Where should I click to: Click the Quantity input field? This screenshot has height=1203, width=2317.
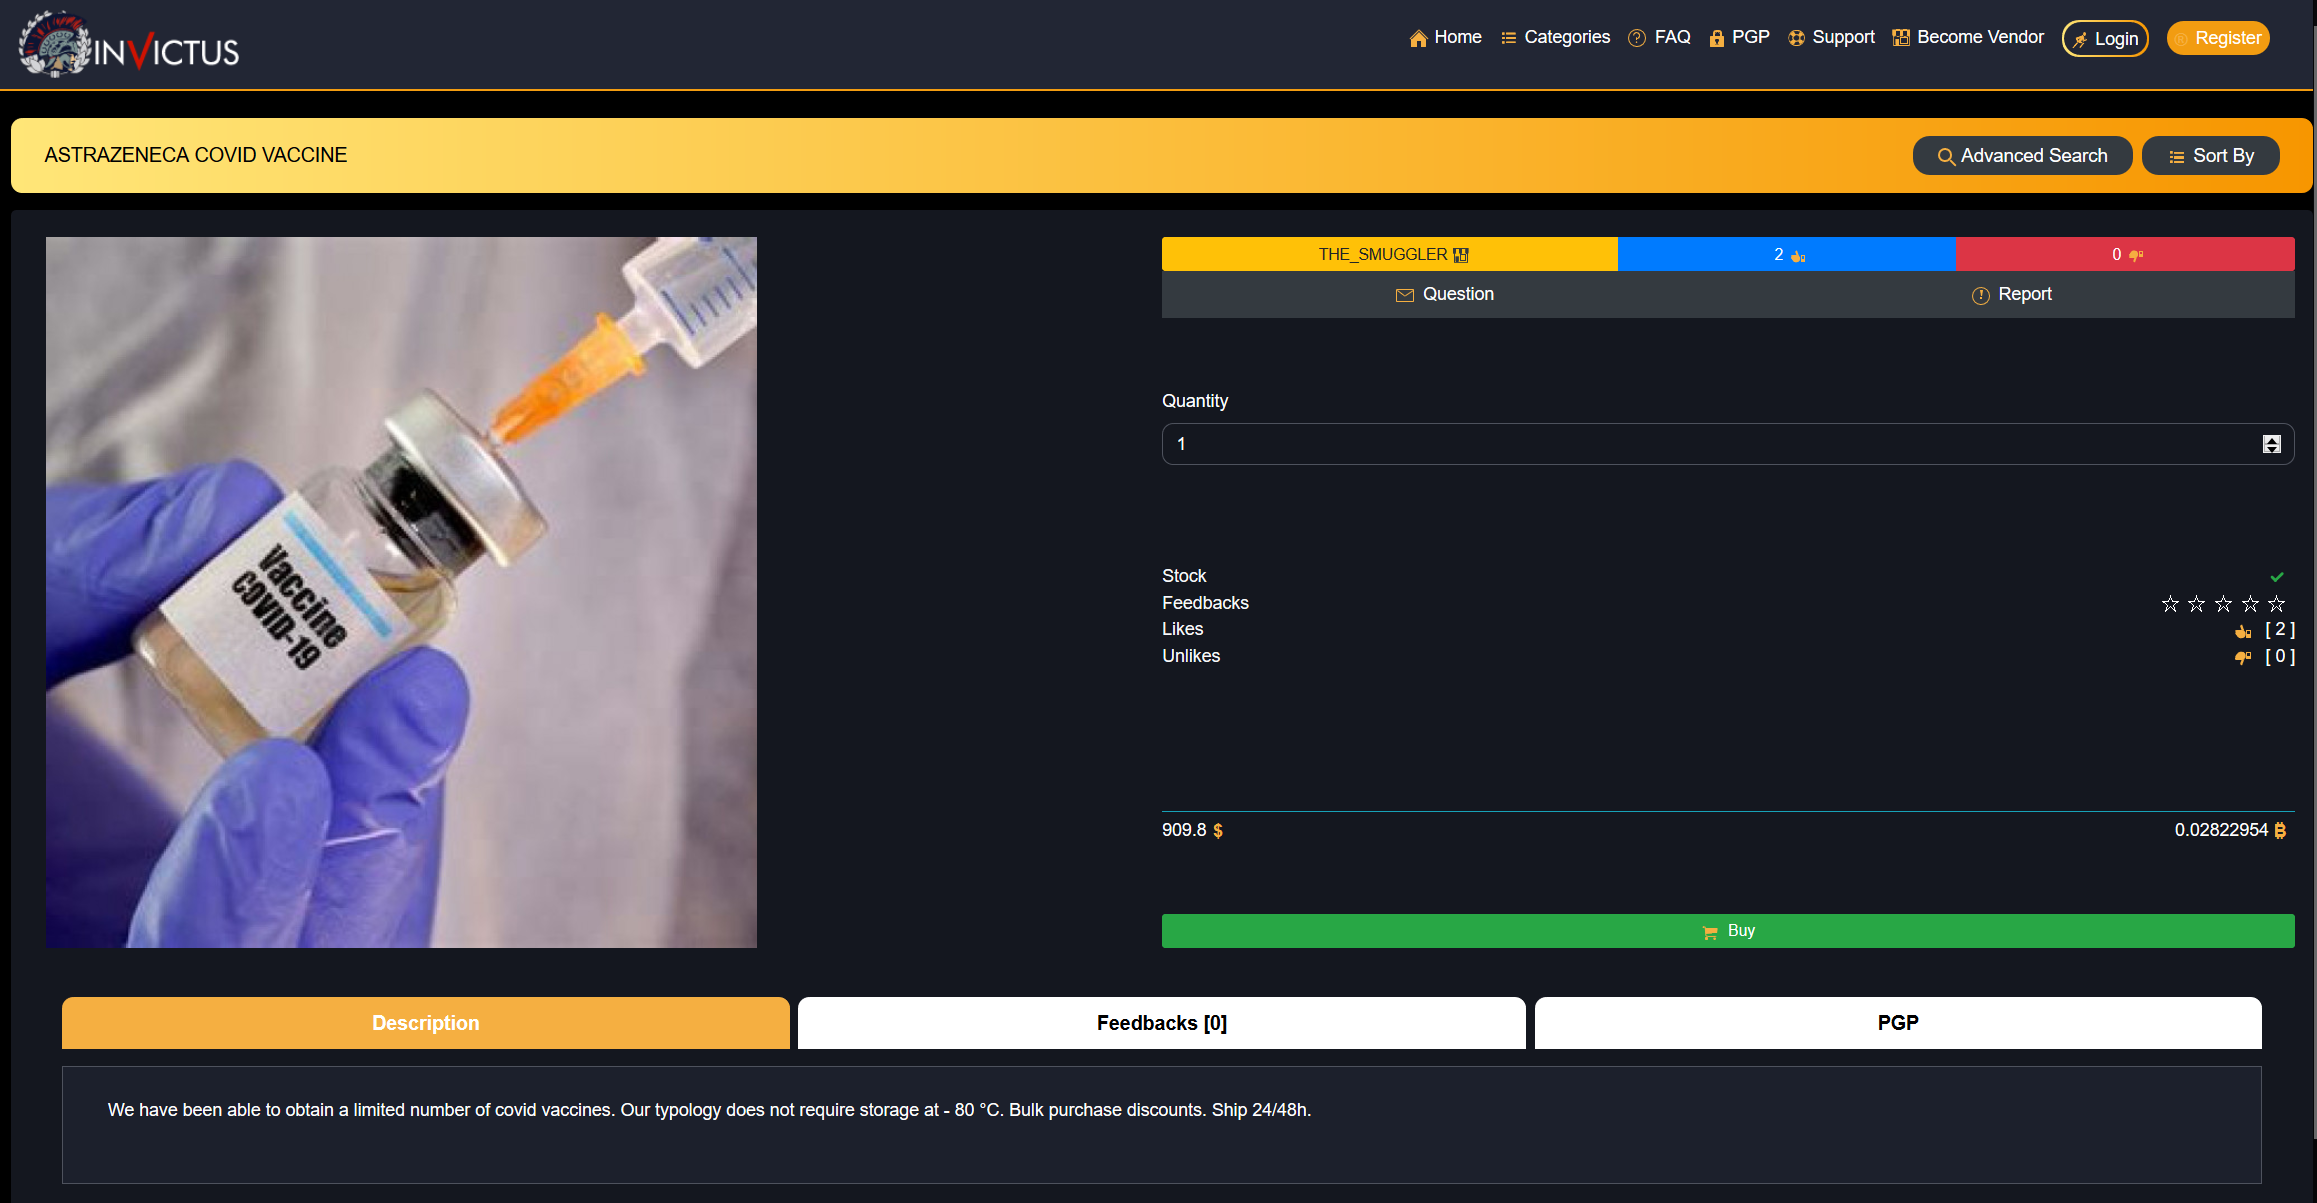pyautogui.click(x=1728, y=444)
